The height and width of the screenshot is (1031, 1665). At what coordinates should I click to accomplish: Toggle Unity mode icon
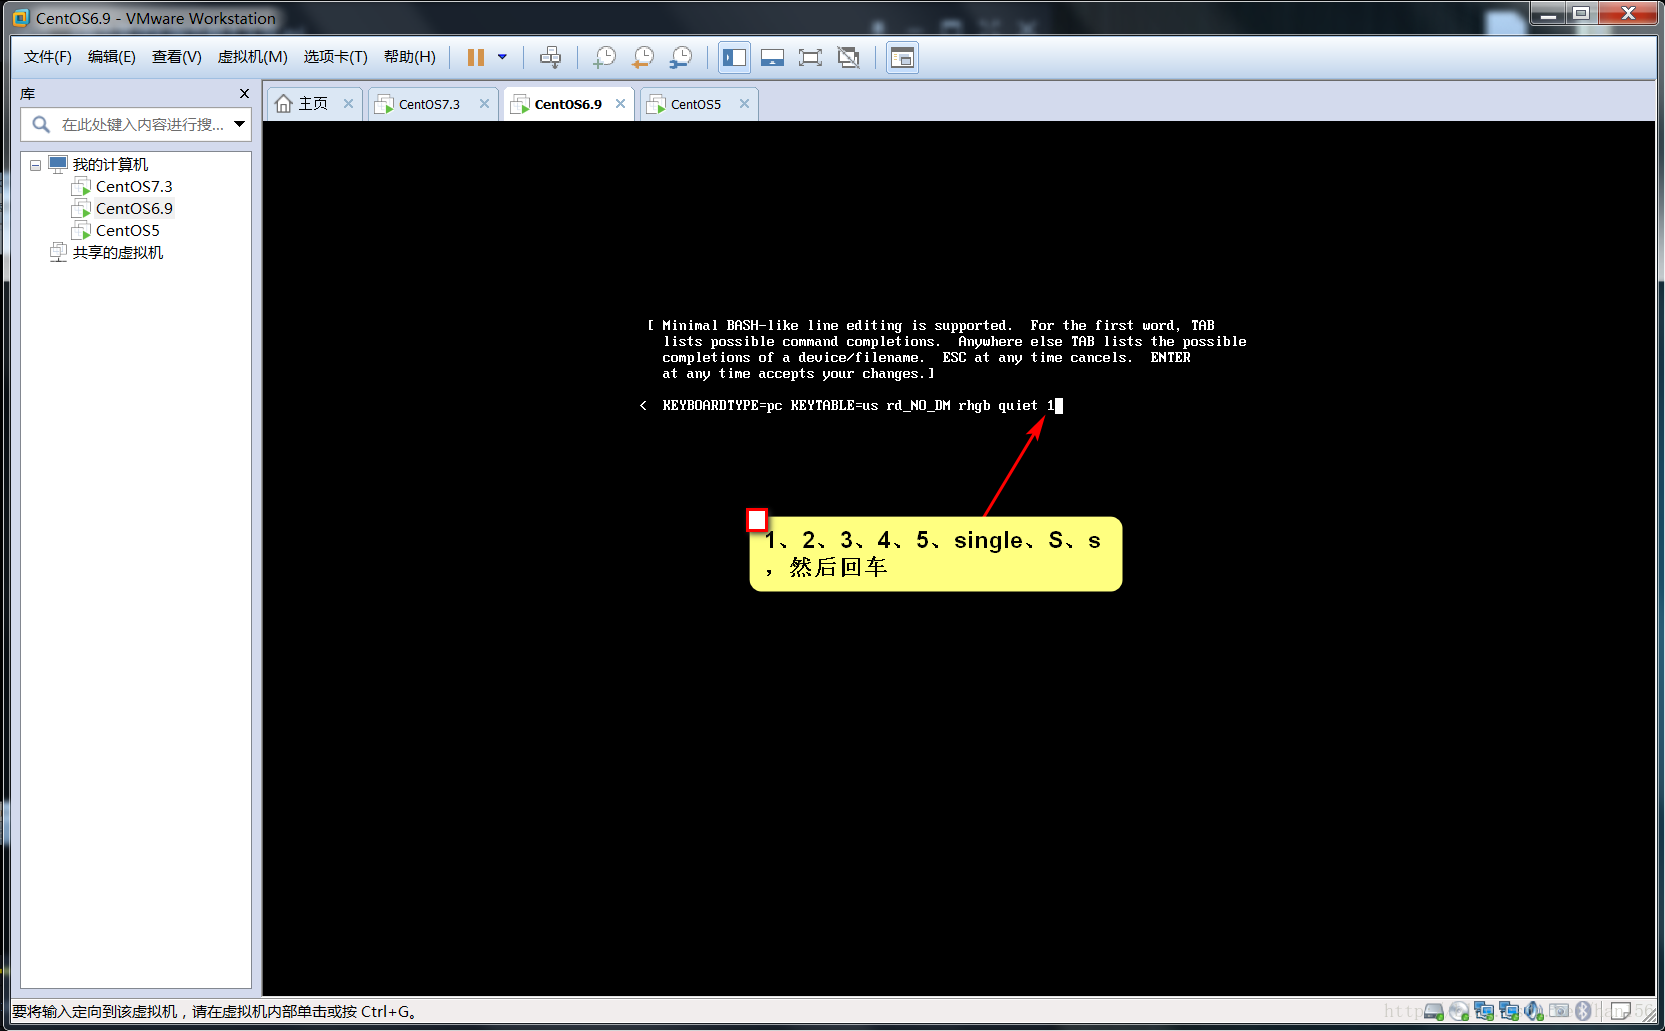click(x=848, y=58)
